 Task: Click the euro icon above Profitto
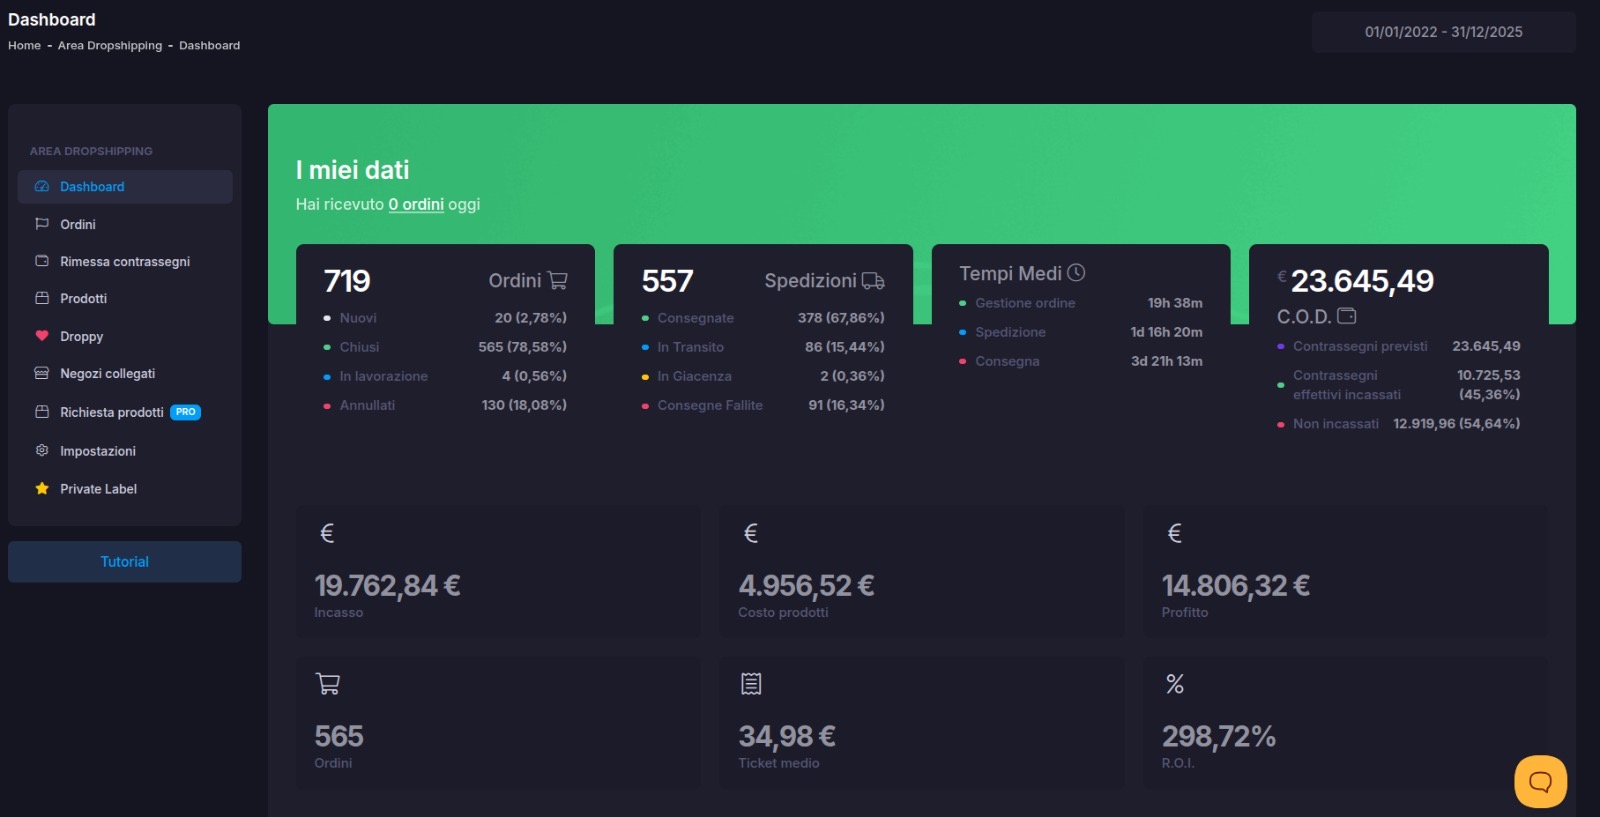point(1175,533)
